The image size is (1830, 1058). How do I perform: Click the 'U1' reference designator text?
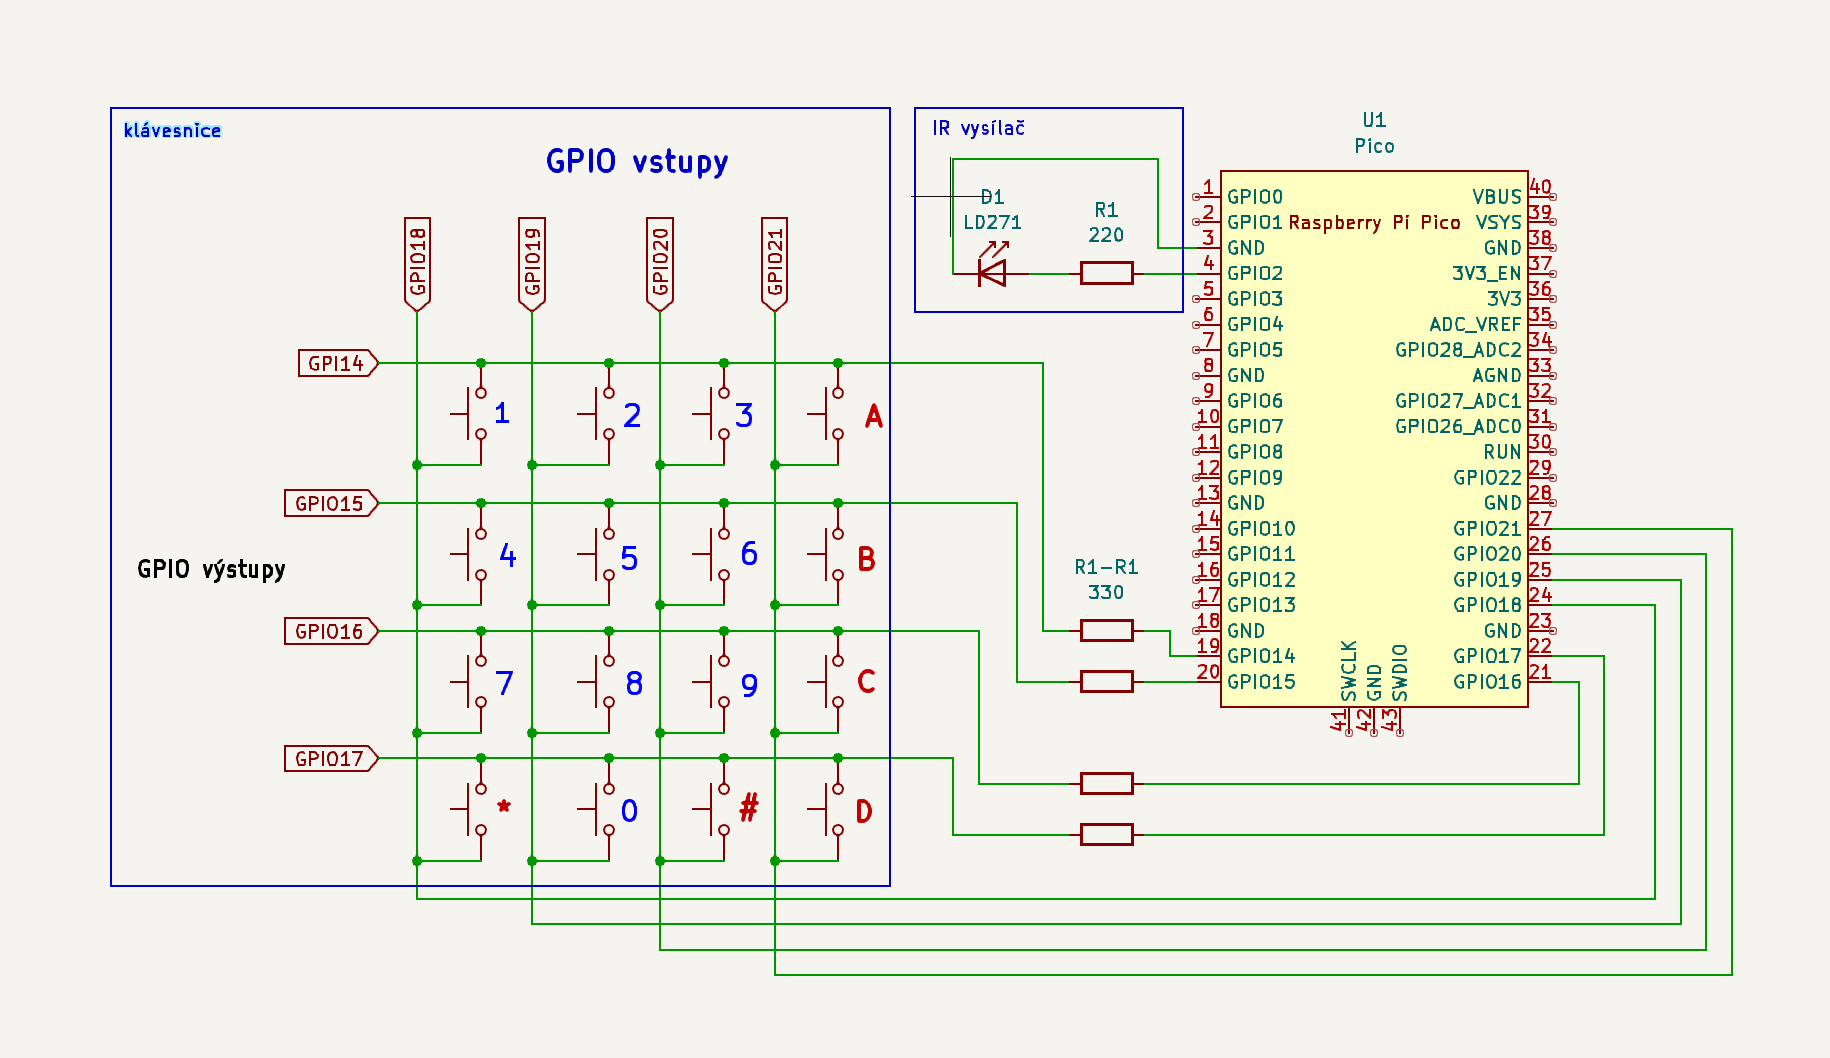pos(1374,120)
